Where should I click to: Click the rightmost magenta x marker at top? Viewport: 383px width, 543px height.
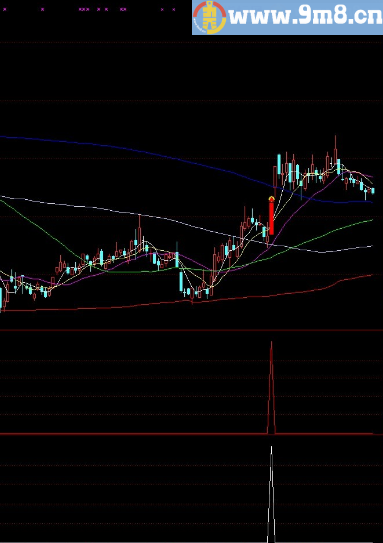tap(173, 10)
